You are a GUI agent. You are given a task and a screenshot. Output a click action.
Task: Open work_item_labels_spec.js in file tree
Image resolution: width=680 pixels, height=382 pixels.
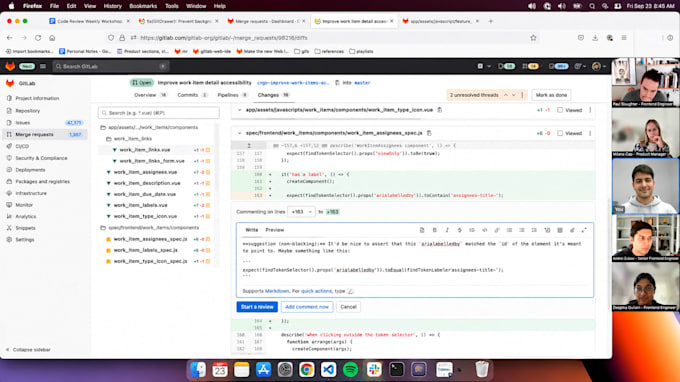coord(146,250)
